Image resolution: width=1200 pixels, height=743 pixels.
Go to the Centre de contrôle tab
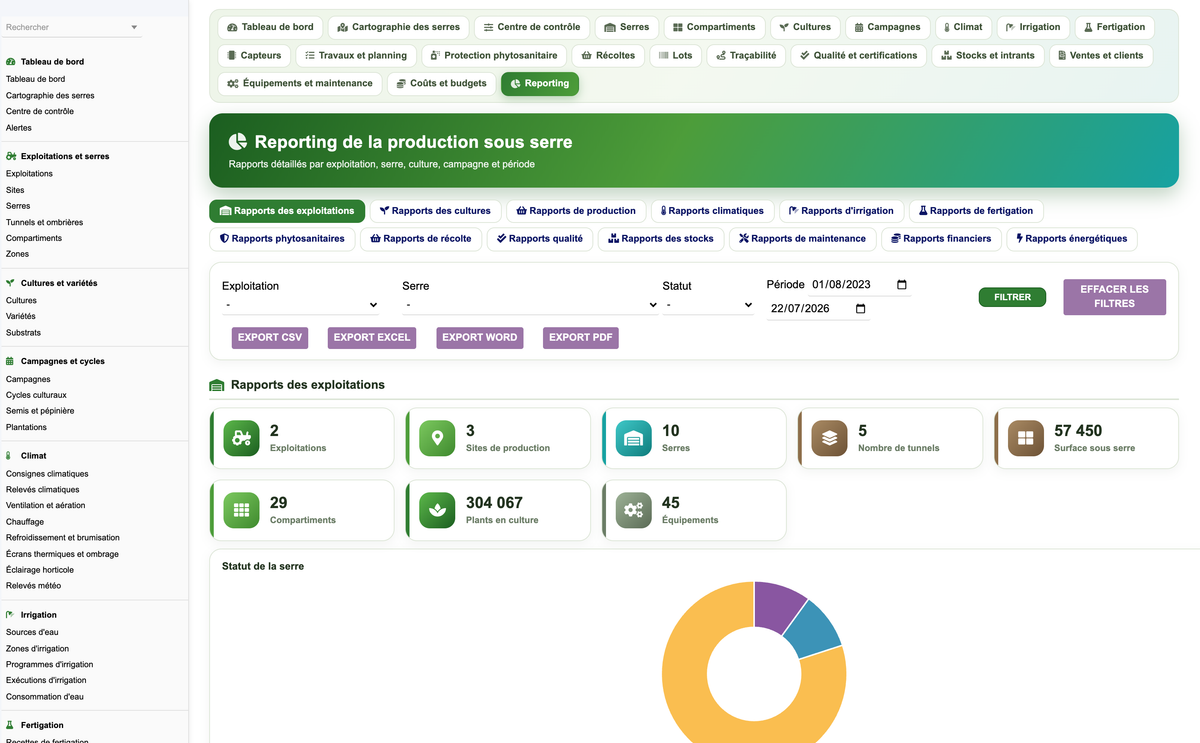[x=532, y=27]
